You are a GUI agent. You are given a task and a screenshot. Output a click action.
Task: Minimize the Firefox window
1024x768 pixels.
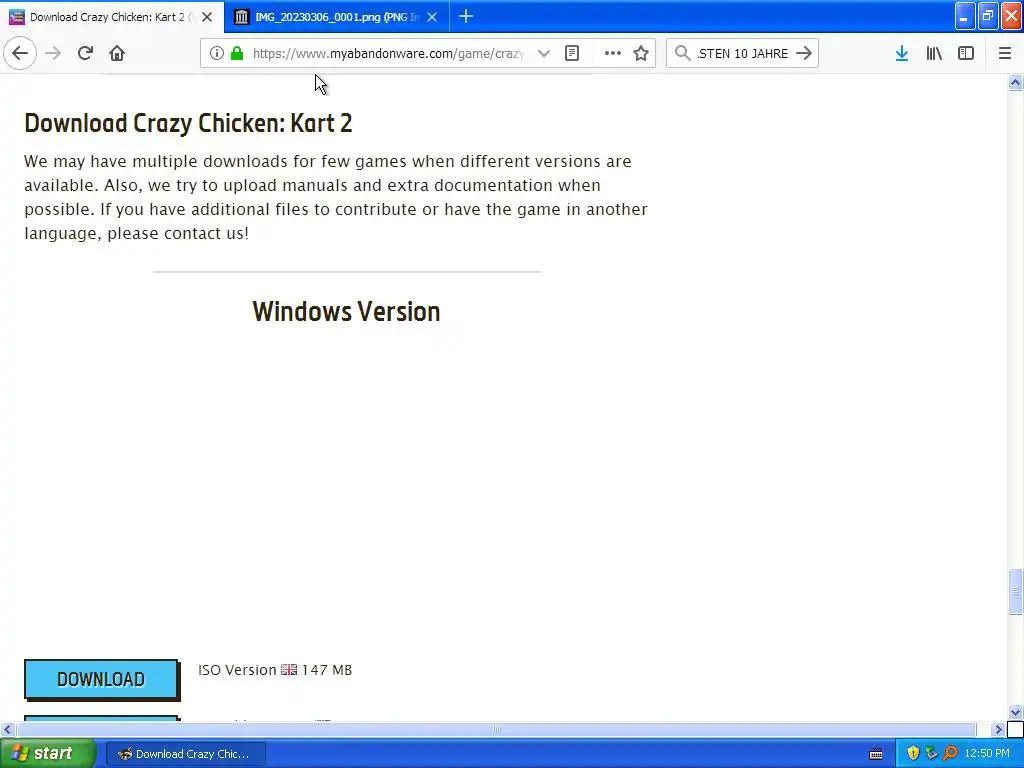(x=965, y=16)
